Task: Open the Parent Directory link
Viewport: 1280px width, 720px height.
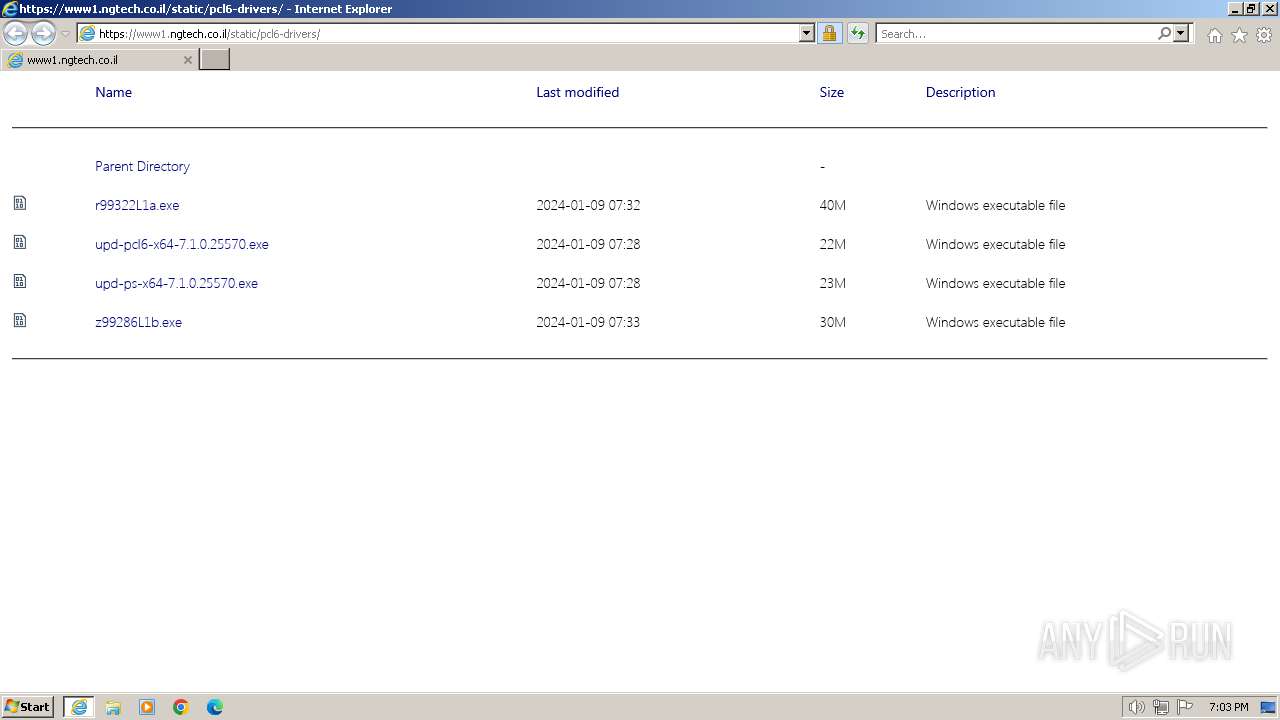Action: click(142, 166)
